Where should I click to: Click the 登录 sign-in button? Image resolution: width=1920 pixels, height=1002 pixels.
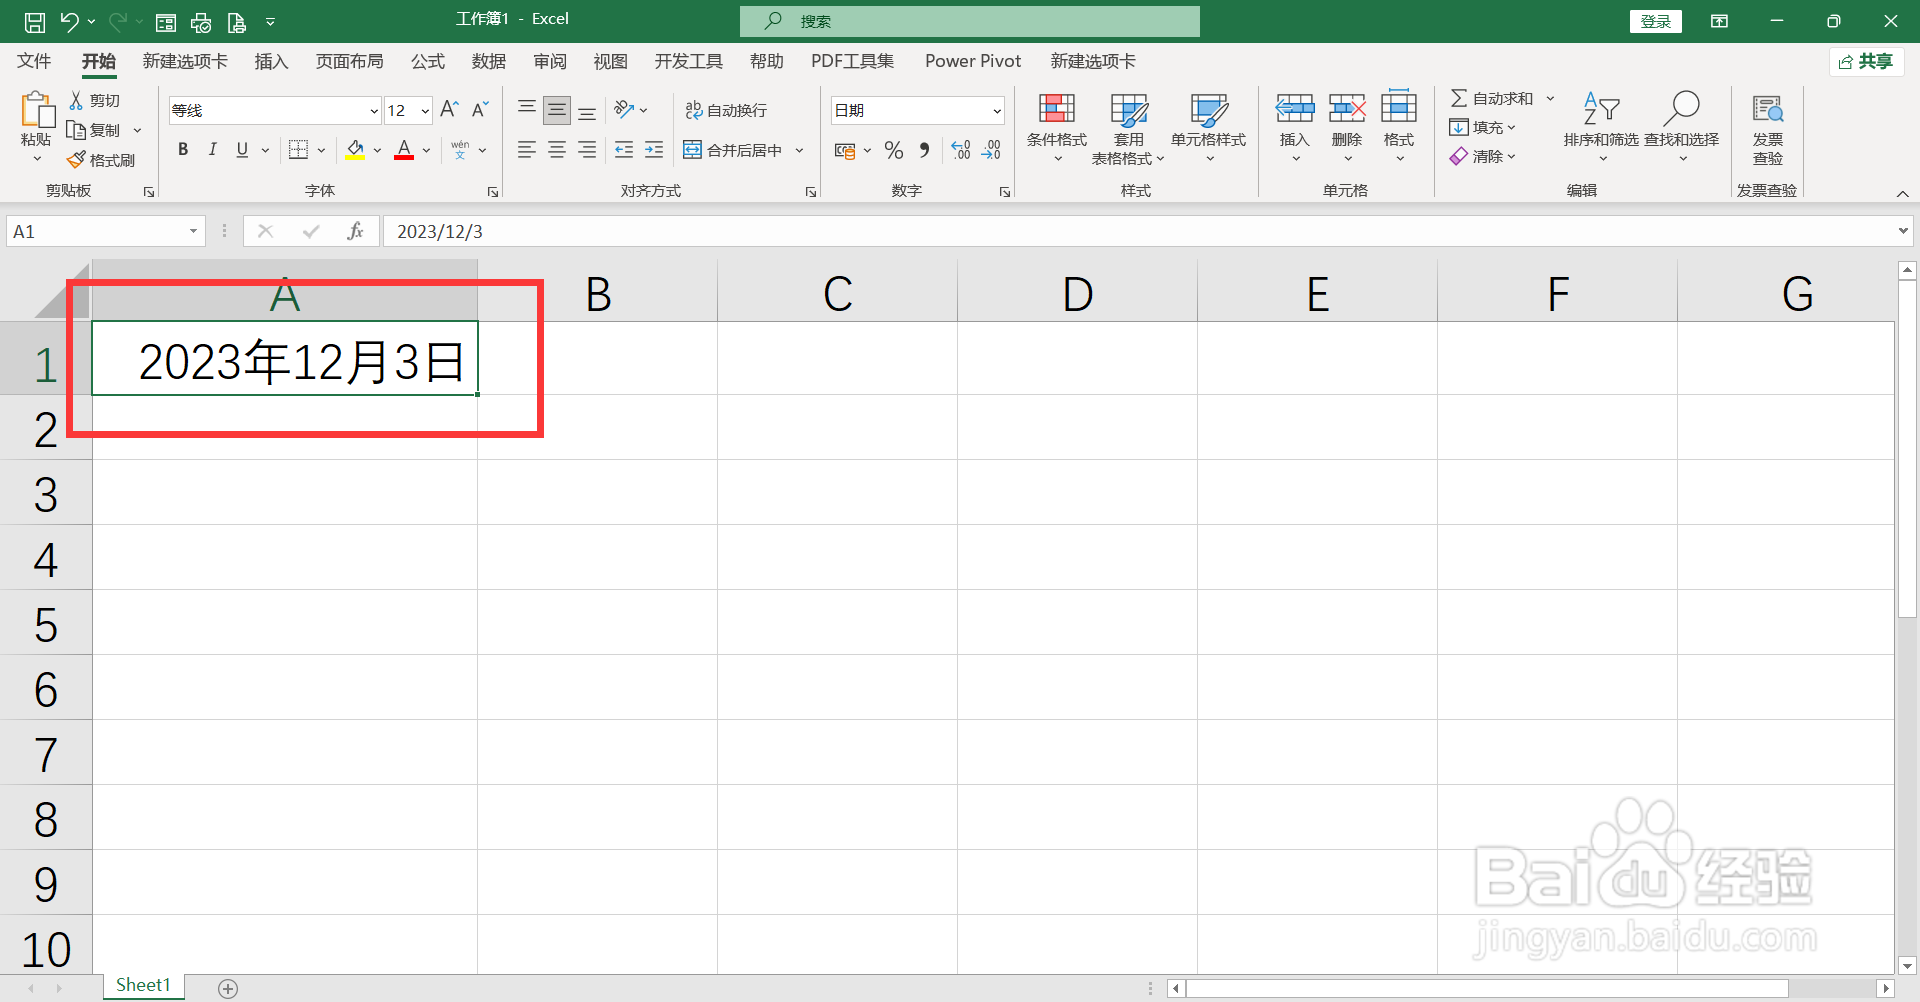point(1656,21)
